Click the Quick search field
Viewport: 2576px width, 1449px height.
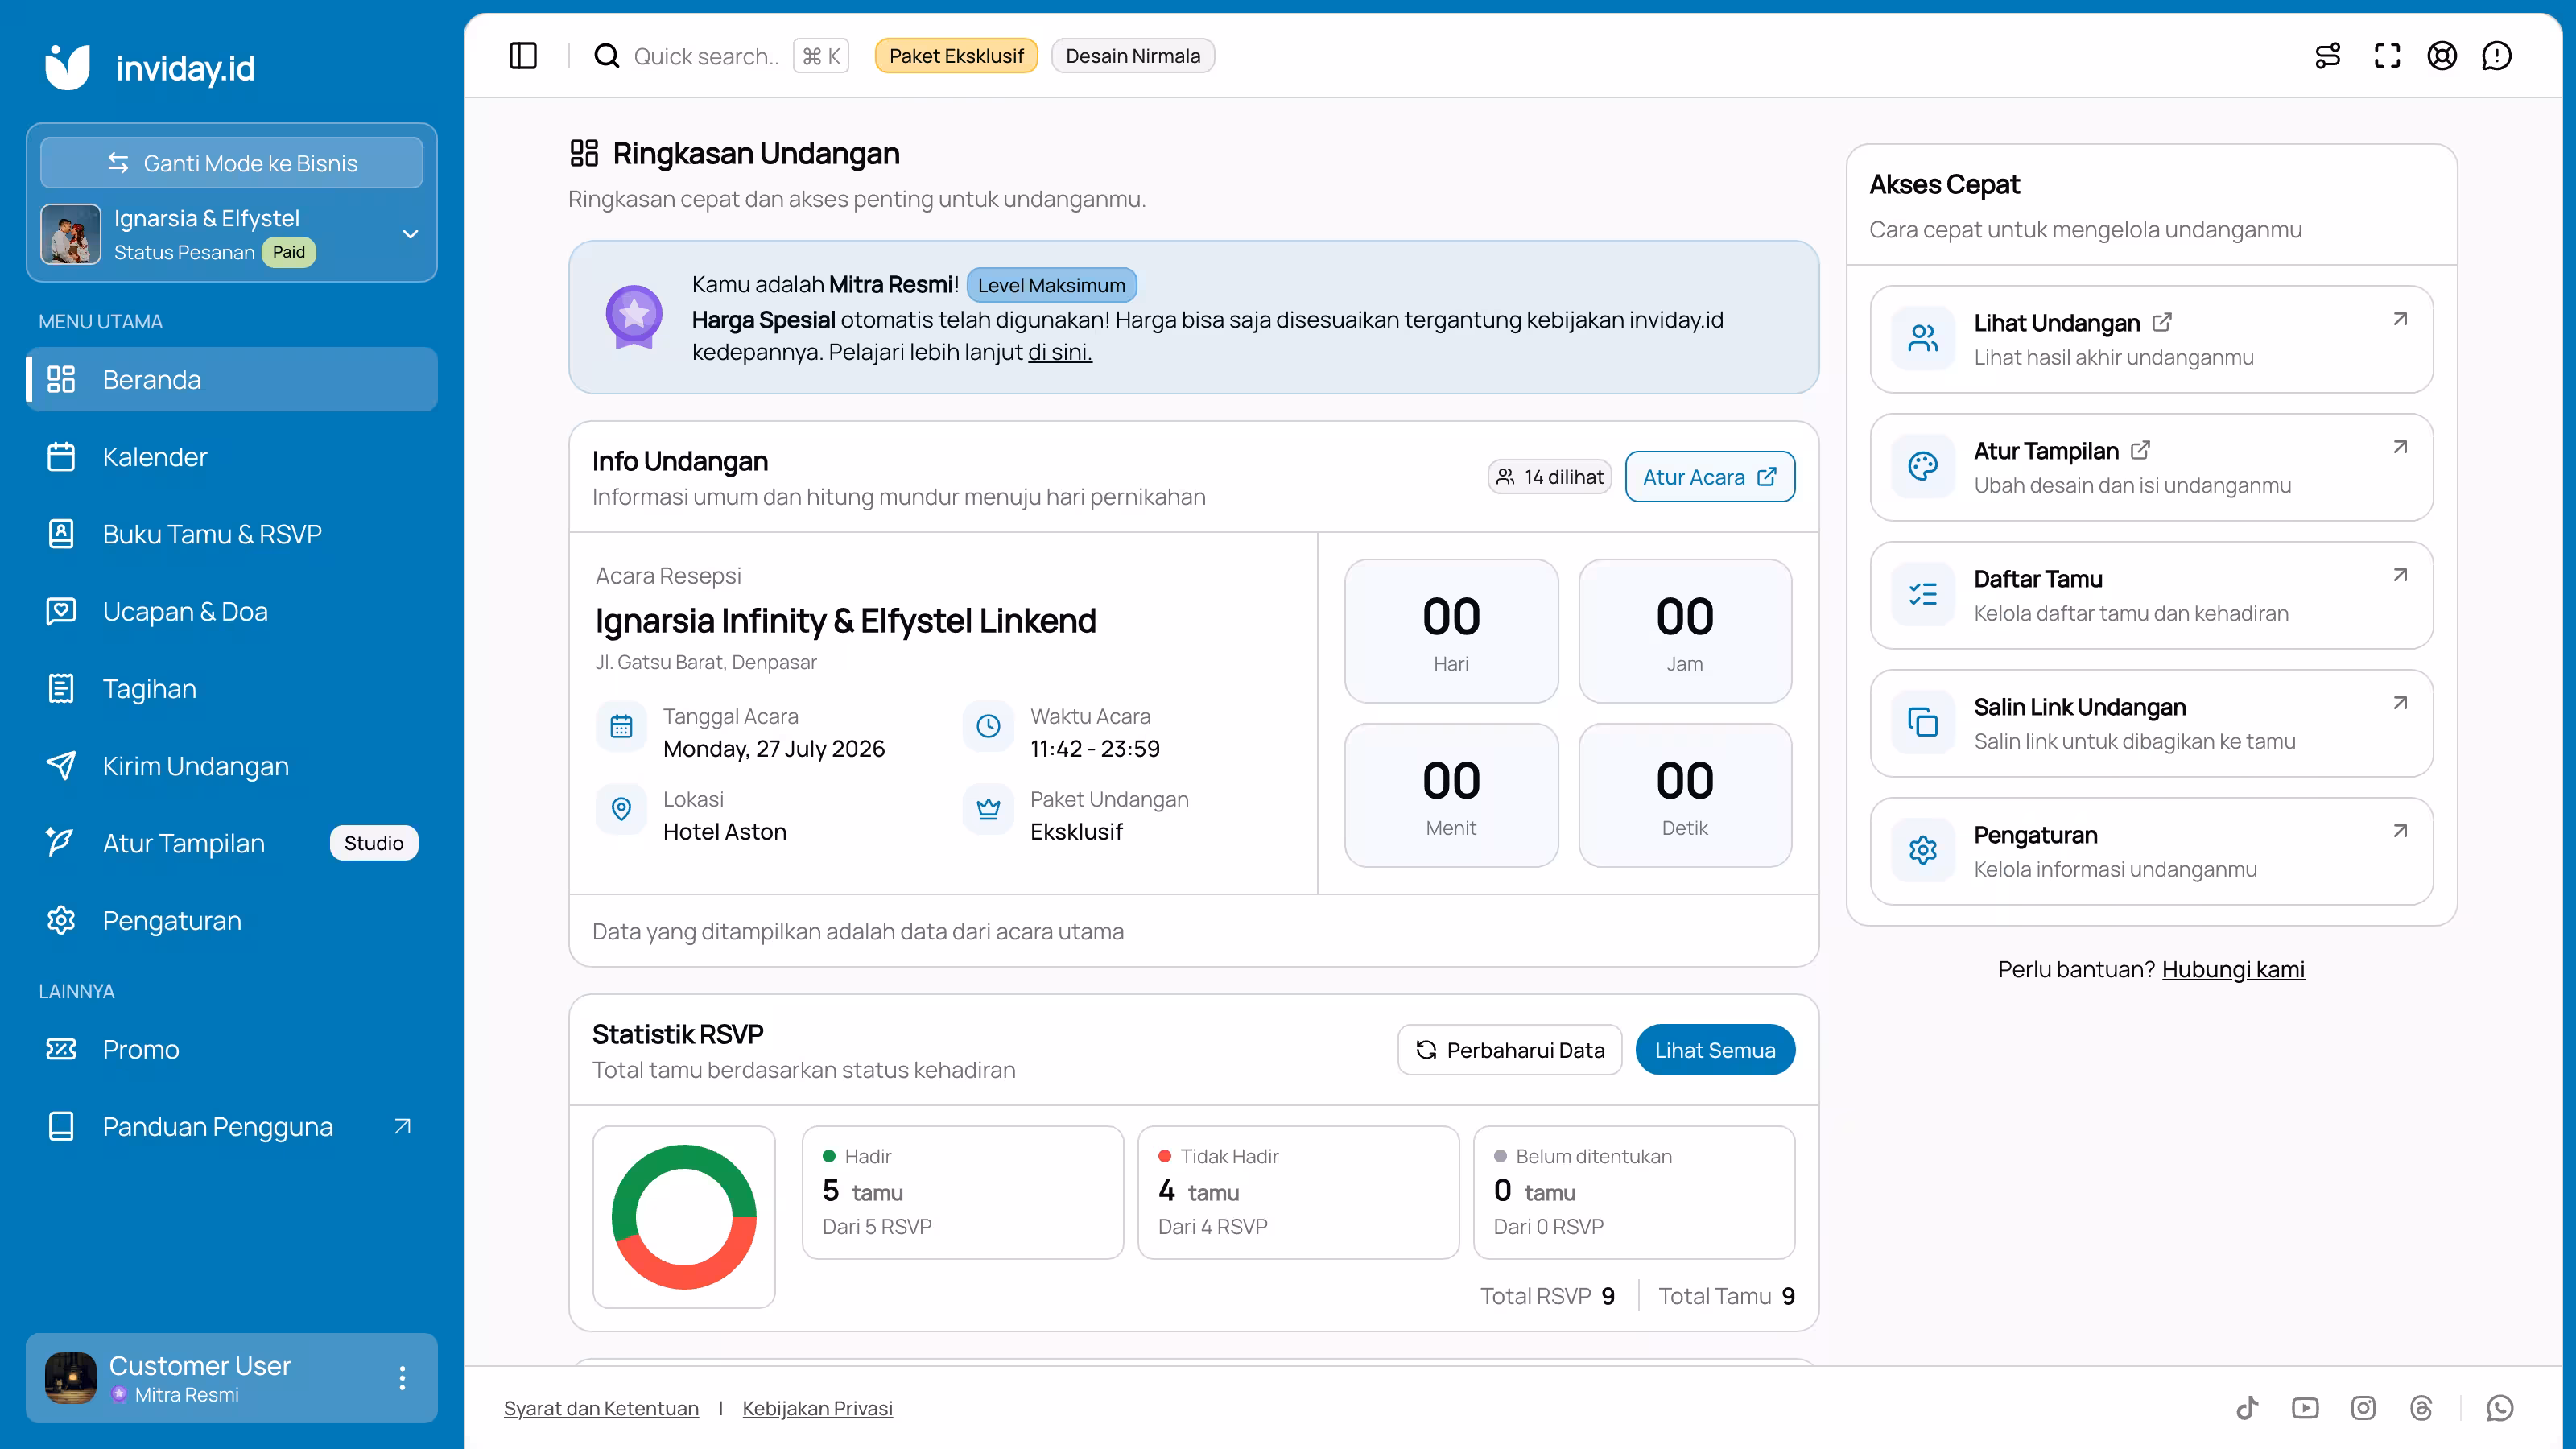[x=720, y=56]
